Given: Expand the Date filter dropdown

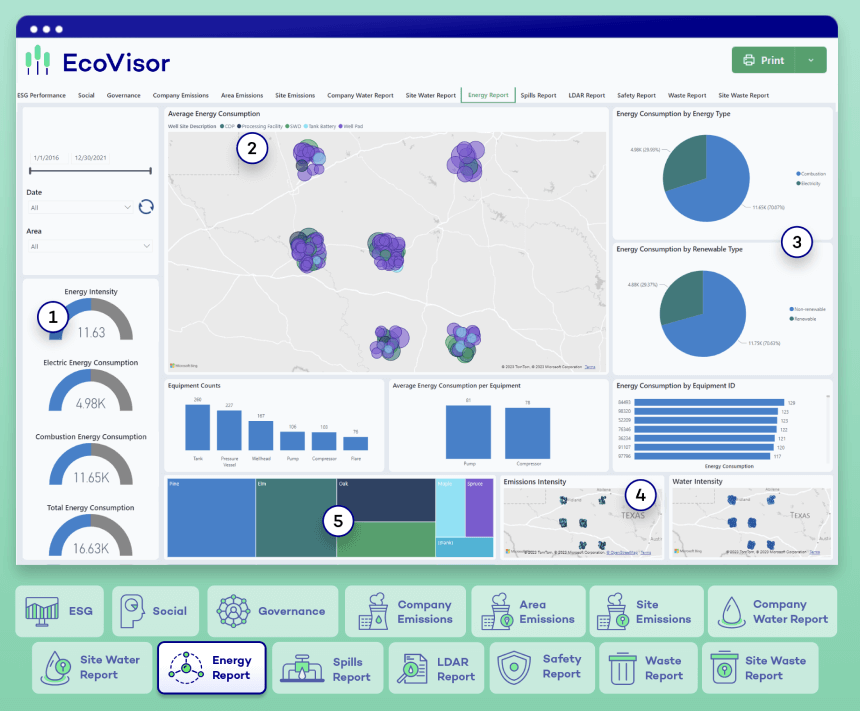Looking at the screenshot, I should pos(82,207).
